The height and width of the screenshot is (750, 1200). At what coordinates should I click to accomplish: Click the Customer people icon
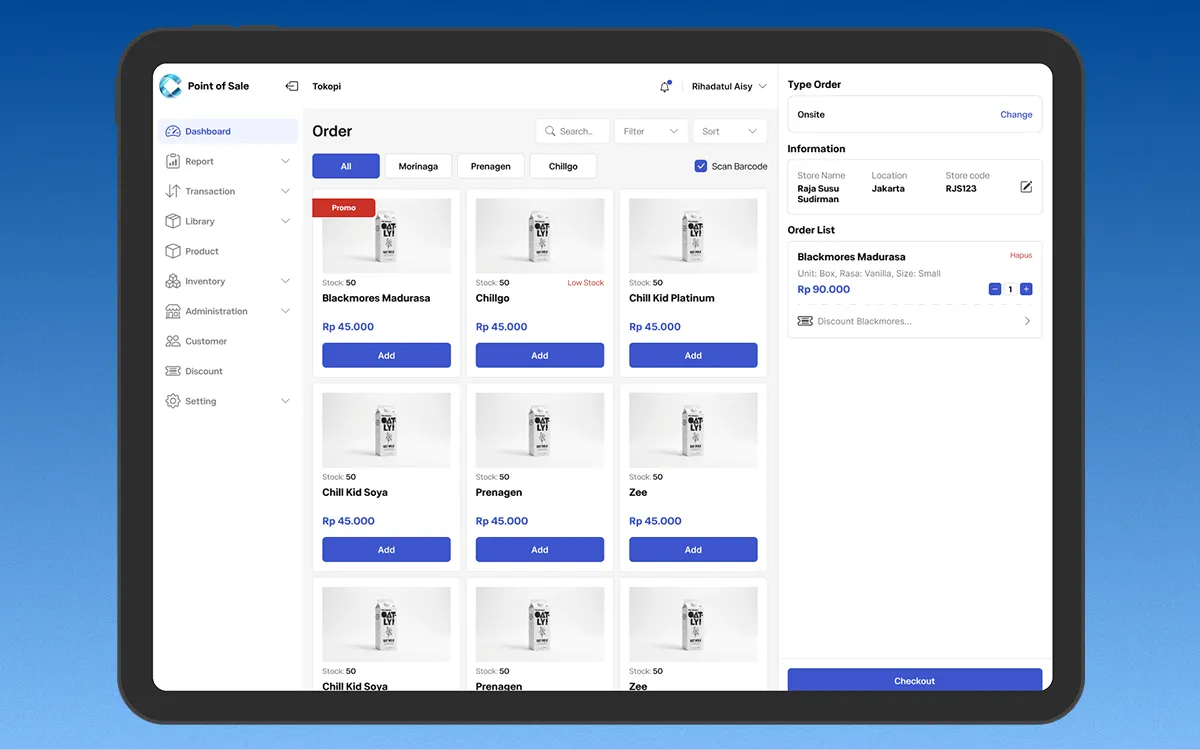click(173, 341)
